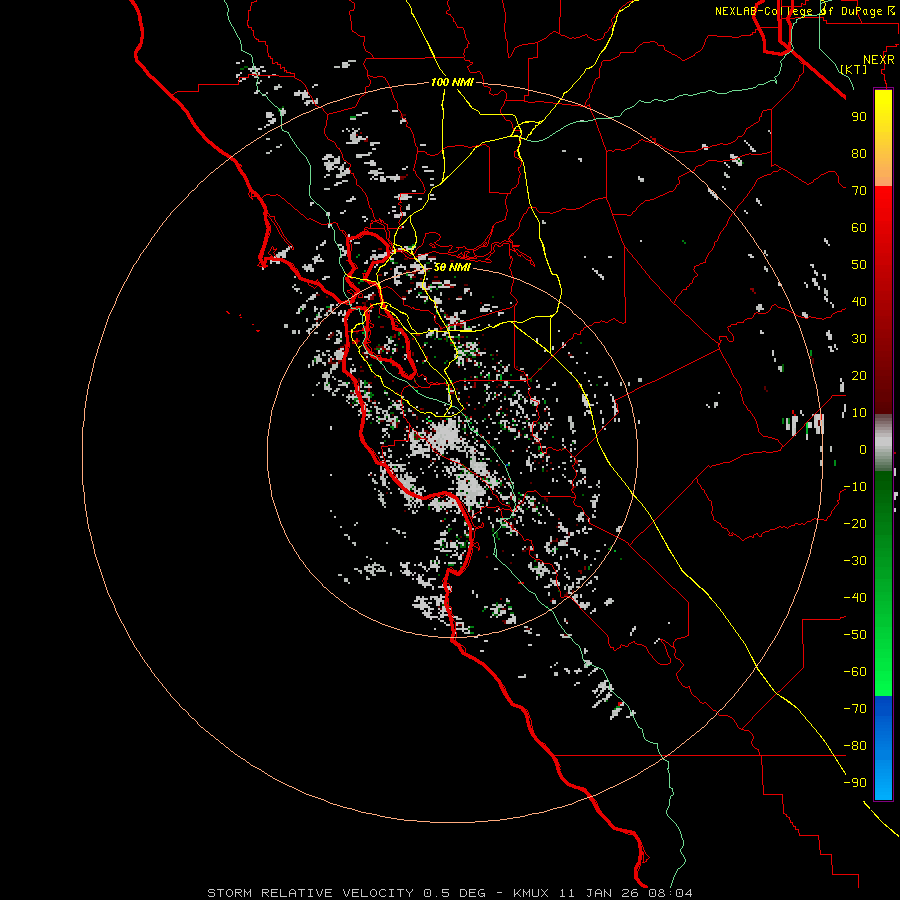Pick the blue segment at the color bar bottom
This screenshot has height=900, width=900.
point(883,748)
